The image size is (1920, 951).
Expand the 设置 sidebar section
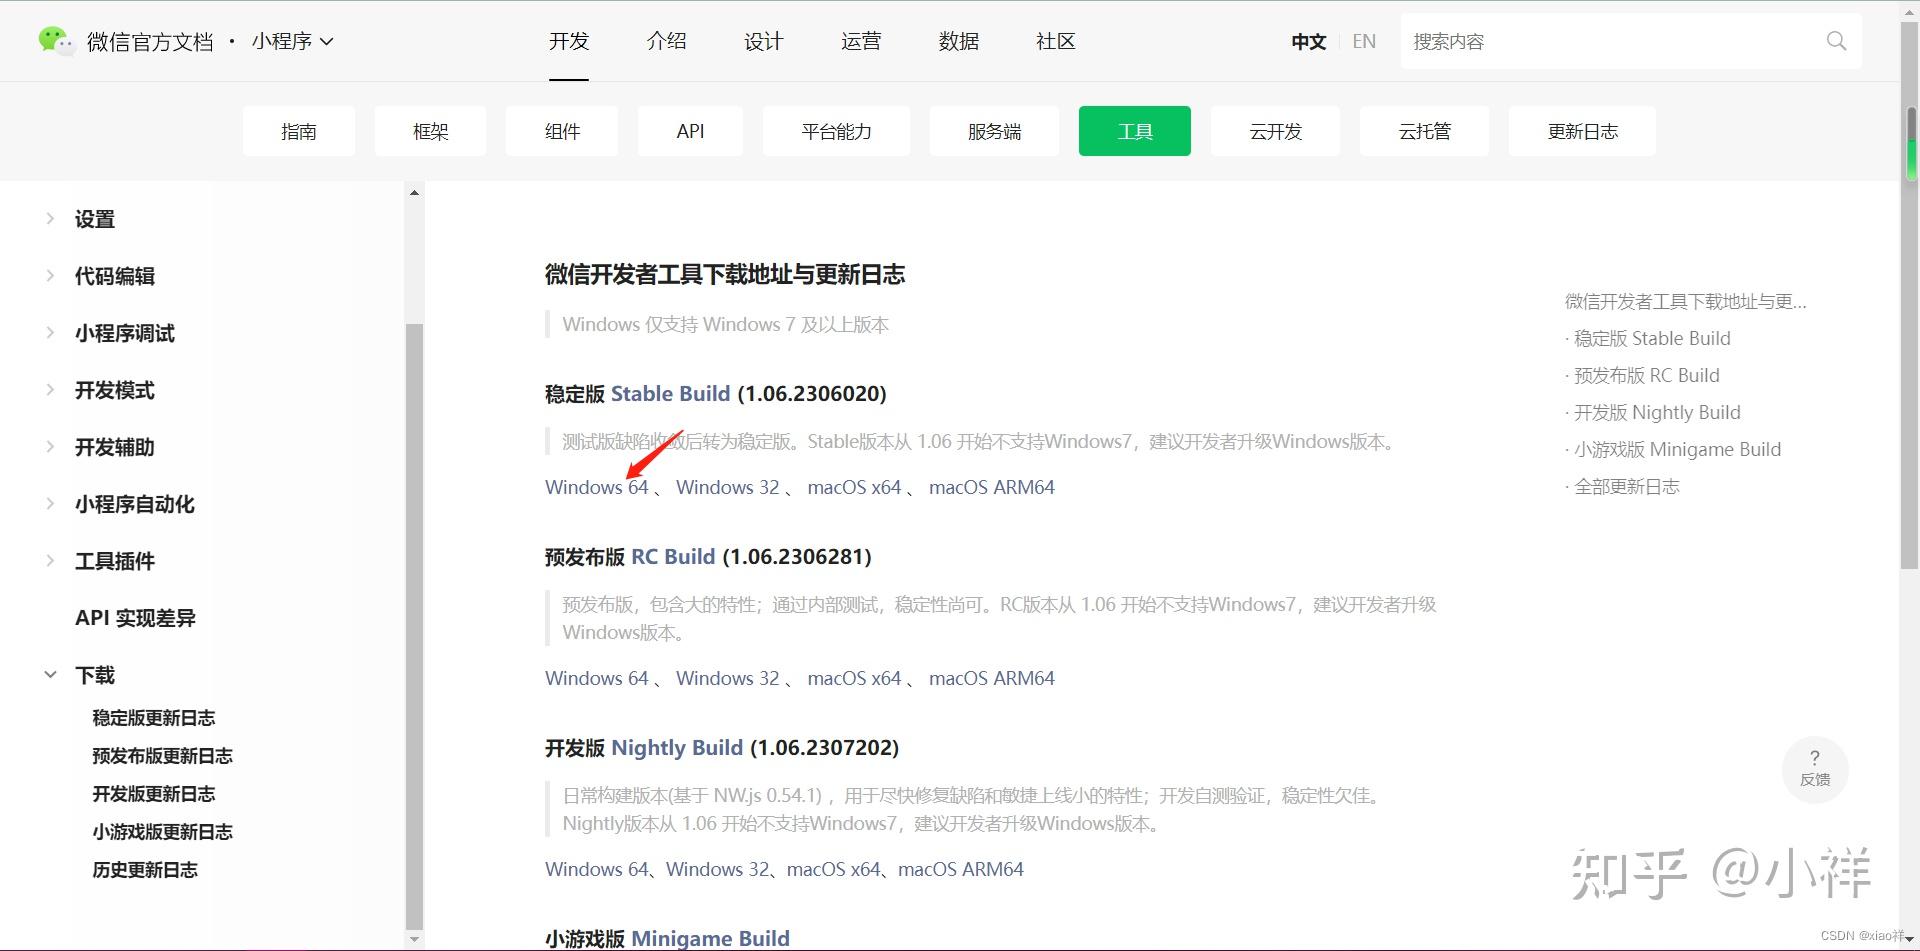tap(95, 219)
